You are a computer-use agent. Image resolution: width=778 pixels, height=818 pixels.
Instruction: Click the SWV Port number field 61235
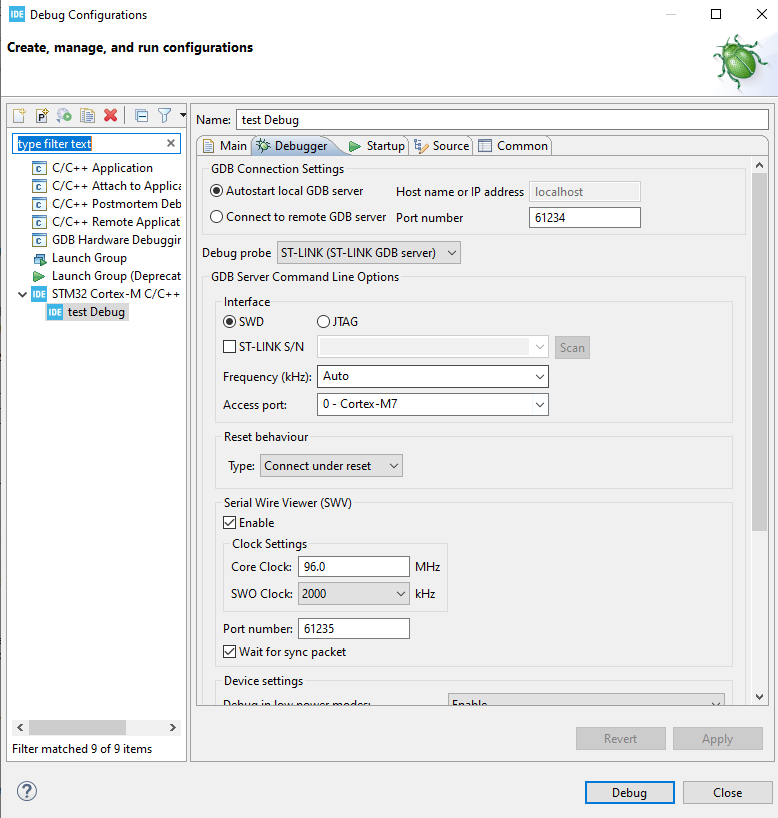[x=353, y=629]
